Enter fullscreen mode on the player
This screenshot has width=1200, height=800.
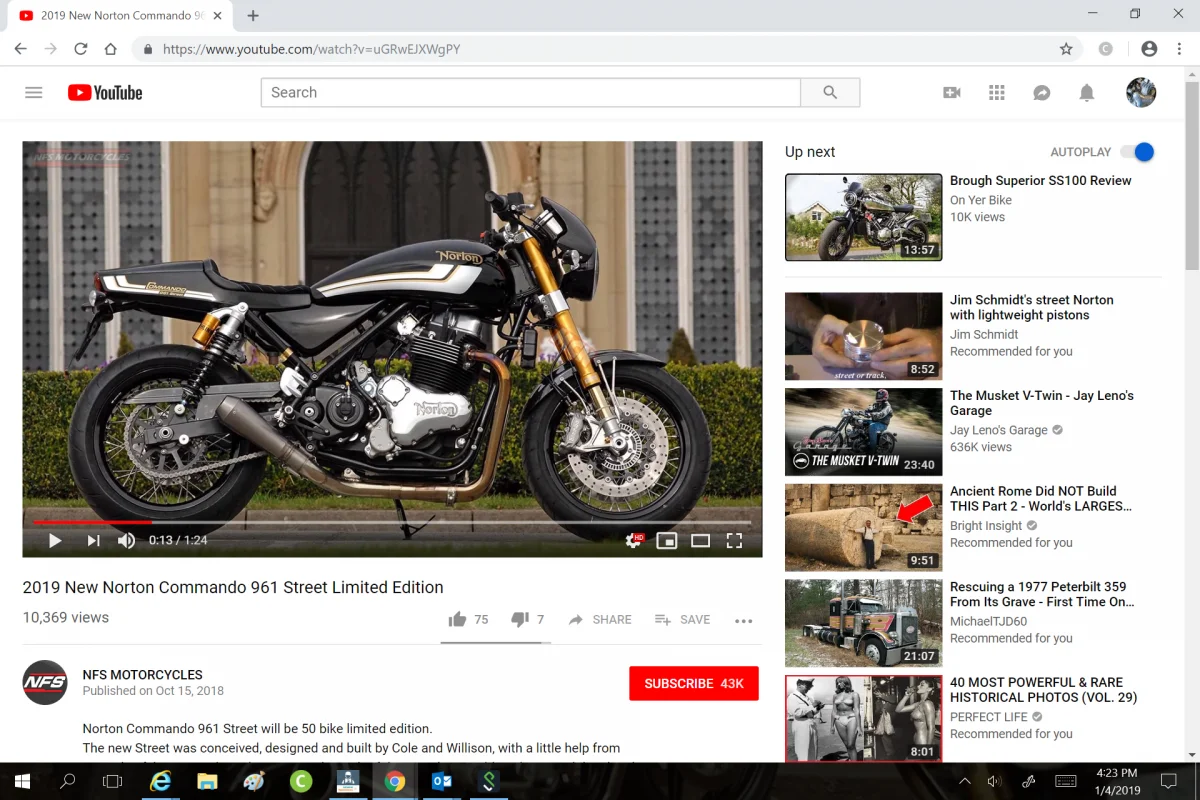click(x=734, y=541)
